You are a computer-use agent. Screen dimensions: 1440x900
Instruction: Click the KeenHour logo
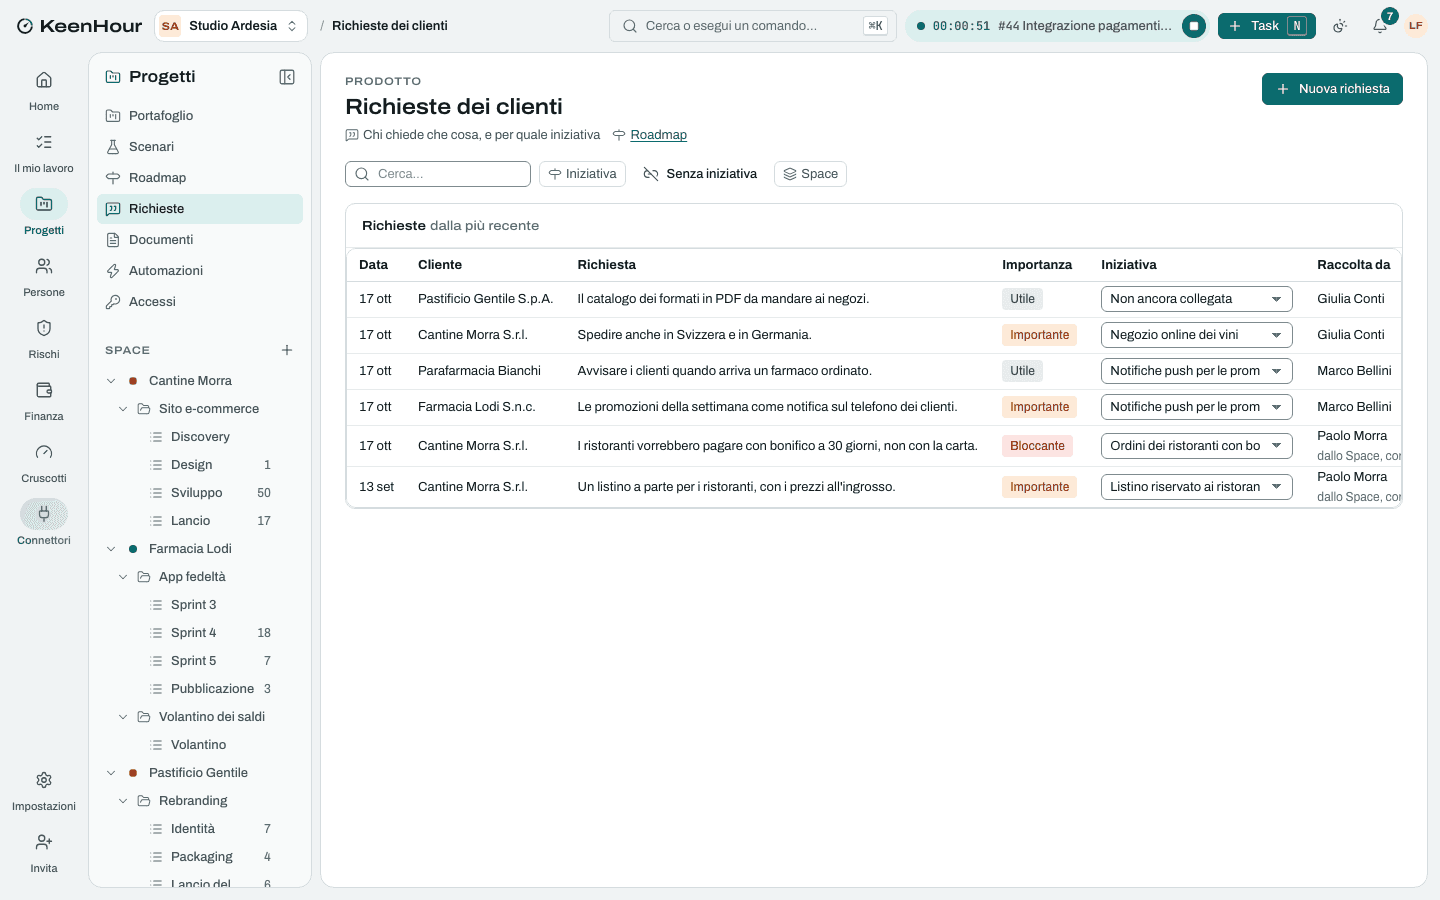point(79,26)
